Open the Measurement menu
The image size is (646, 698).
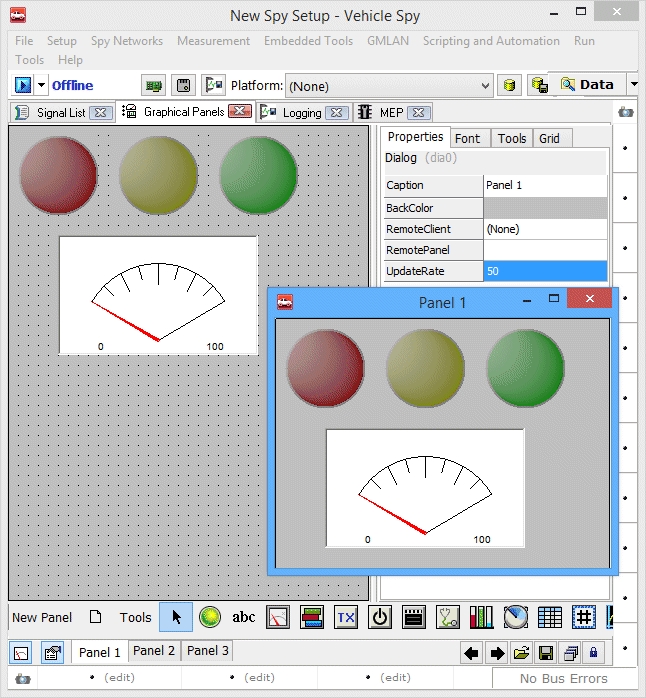pyautogui.click(x=213, y=41)
